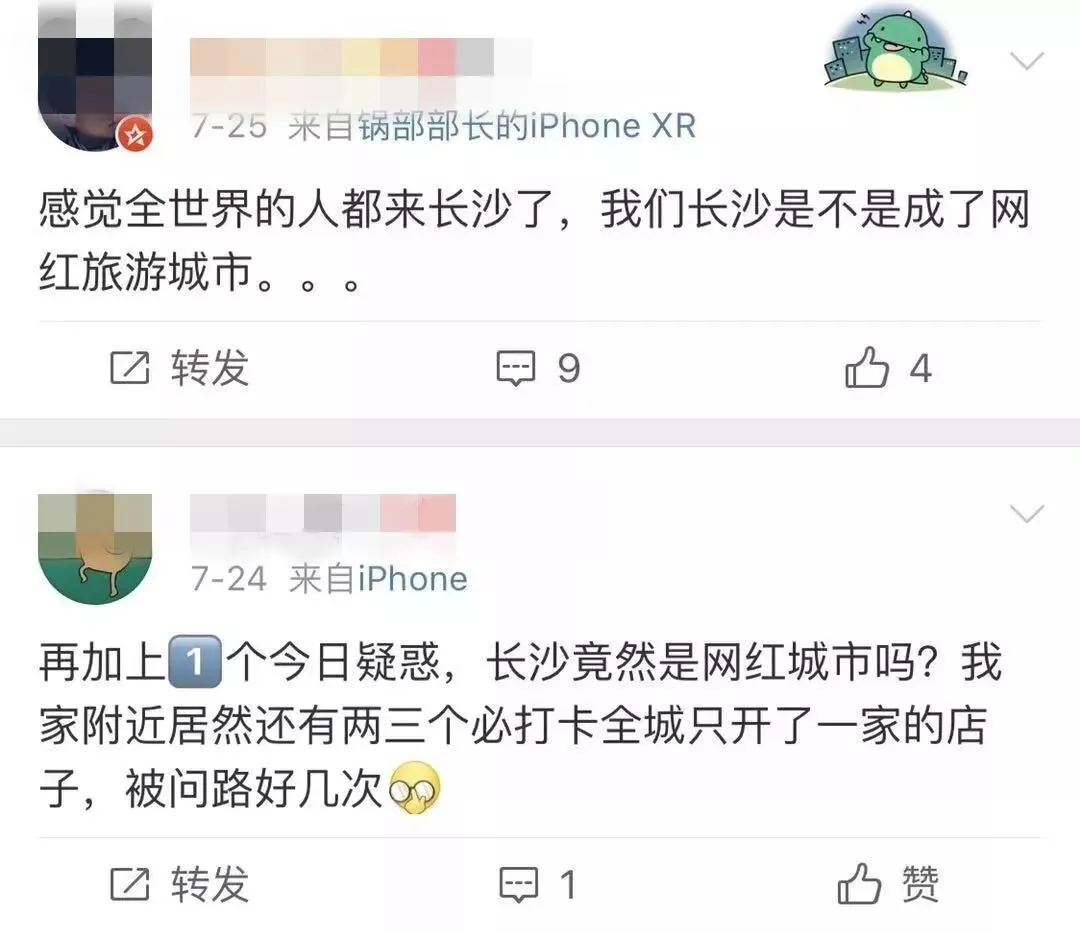
Task: Open 来自锅部部长的iPhone XR source link
Action: tap(492, 126)
